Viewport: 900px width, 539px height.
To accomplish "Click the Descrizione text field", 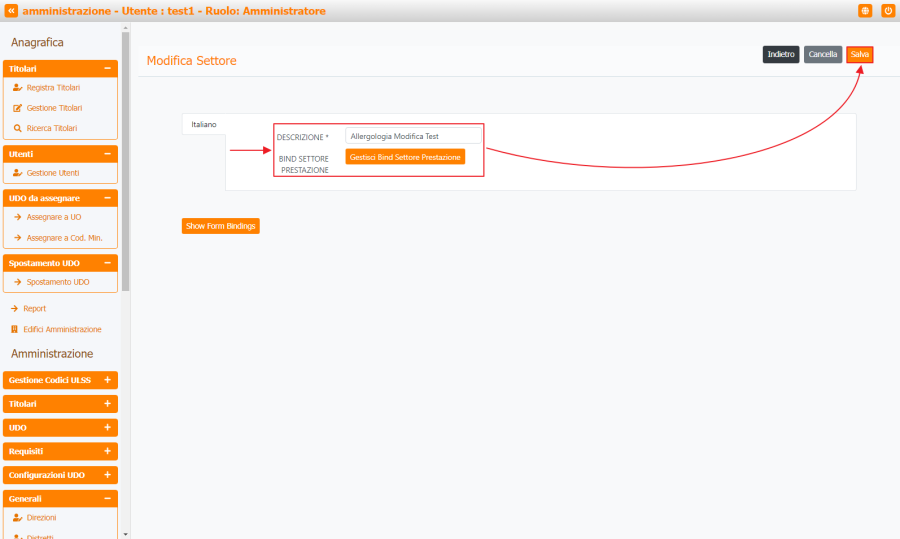I will 413,136.
